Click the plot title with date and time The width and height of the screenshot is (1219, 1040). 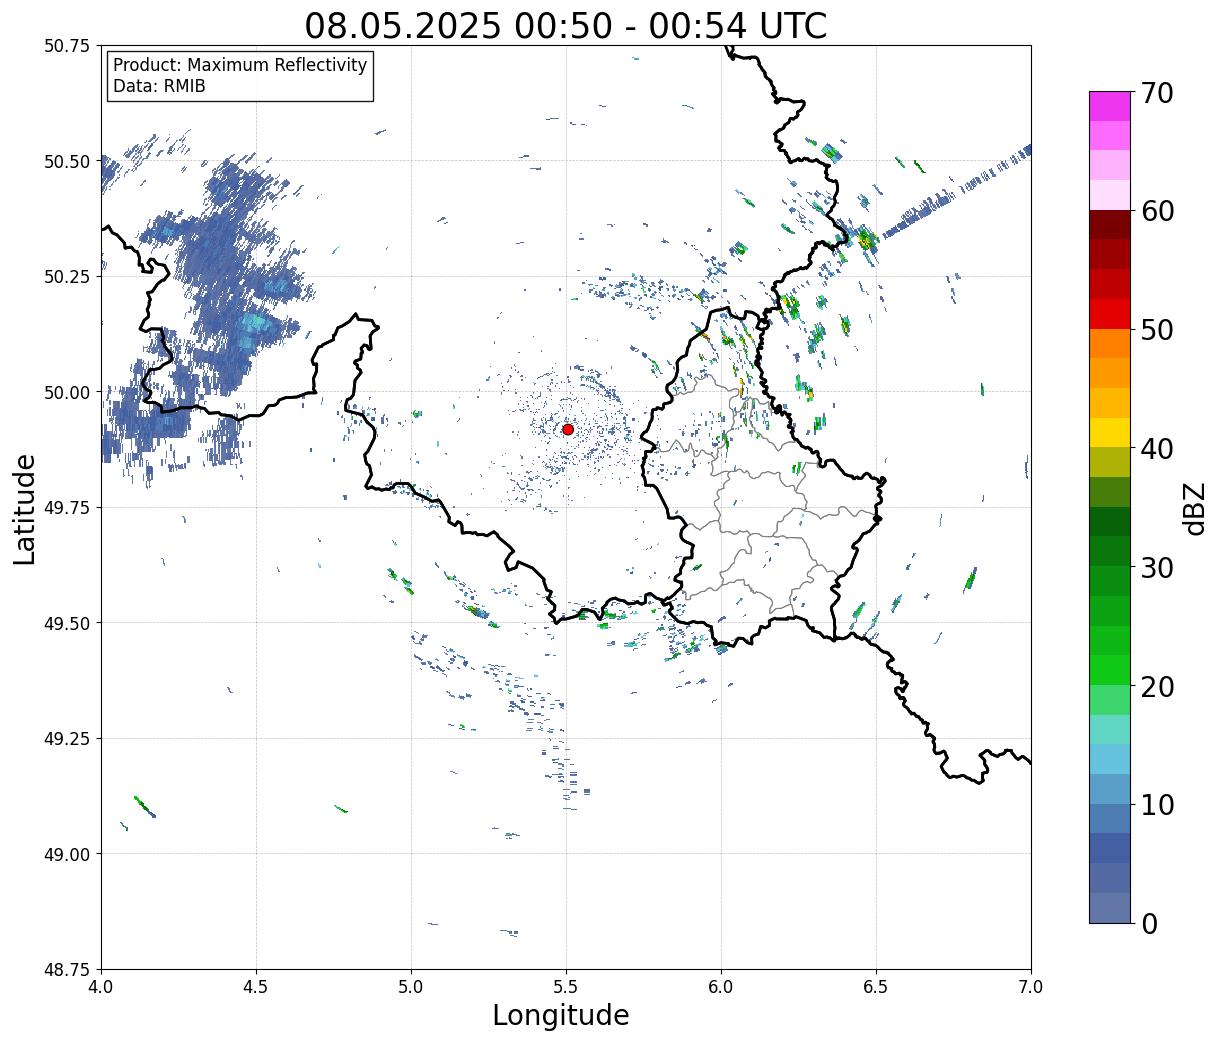pyautogui.click(x=566, y=25)
